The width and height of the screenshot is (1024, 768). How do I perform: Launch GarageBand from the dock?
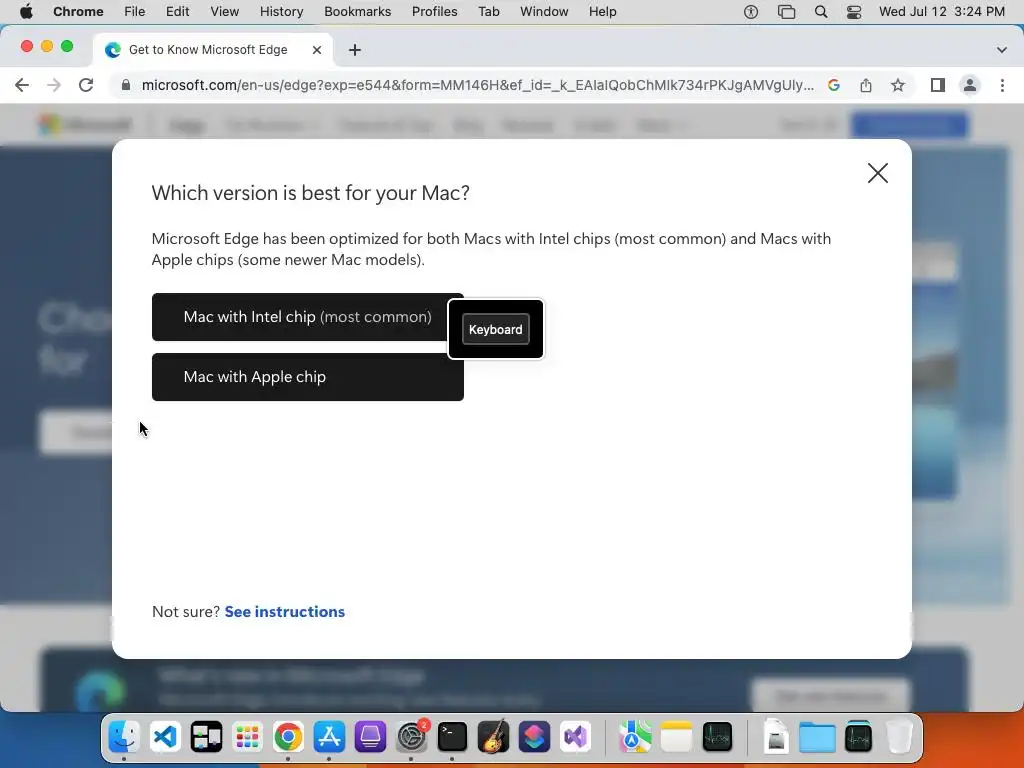coord(494,737)
